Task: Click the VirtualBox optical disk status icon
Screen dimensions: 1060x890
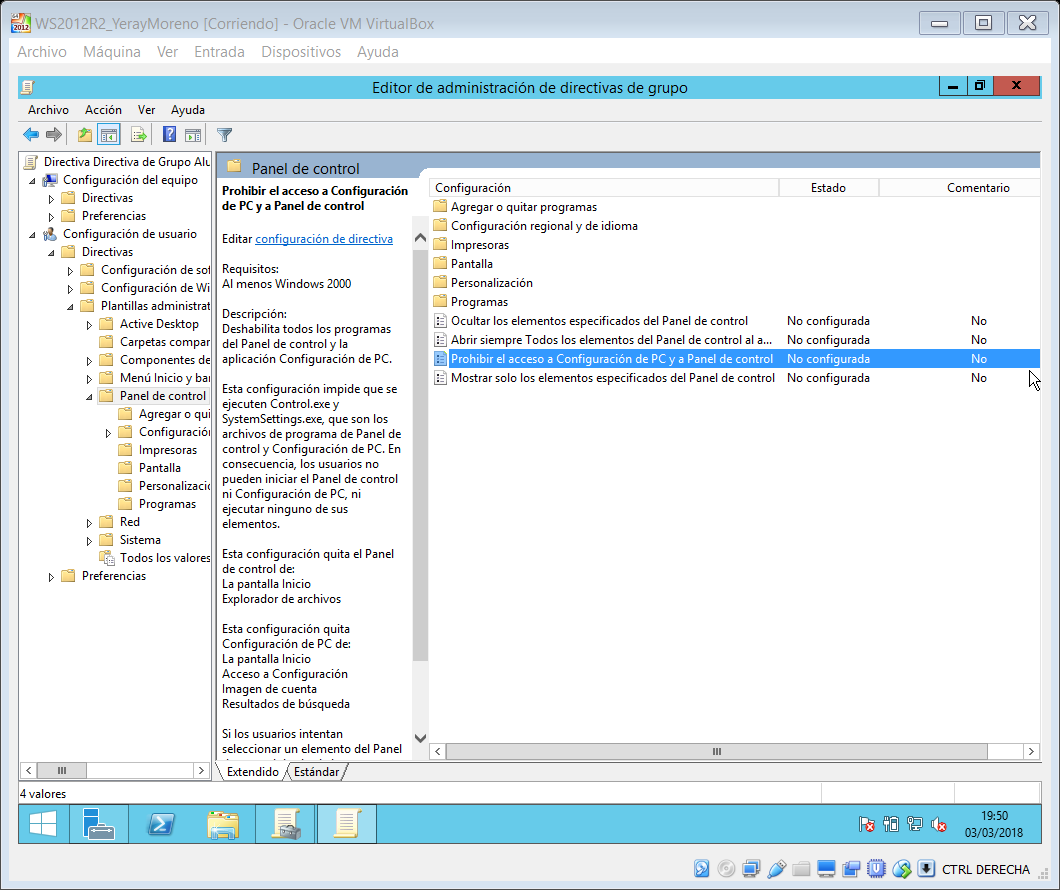Action: (726, 869)
